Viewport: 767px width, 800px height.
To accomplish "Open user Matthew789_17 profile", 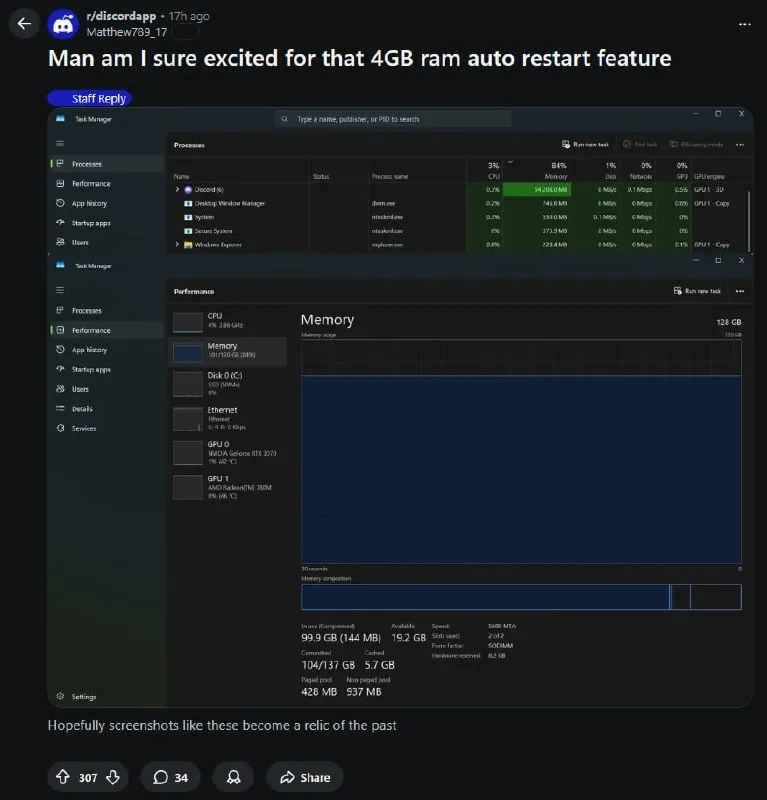I will point(127,32).
